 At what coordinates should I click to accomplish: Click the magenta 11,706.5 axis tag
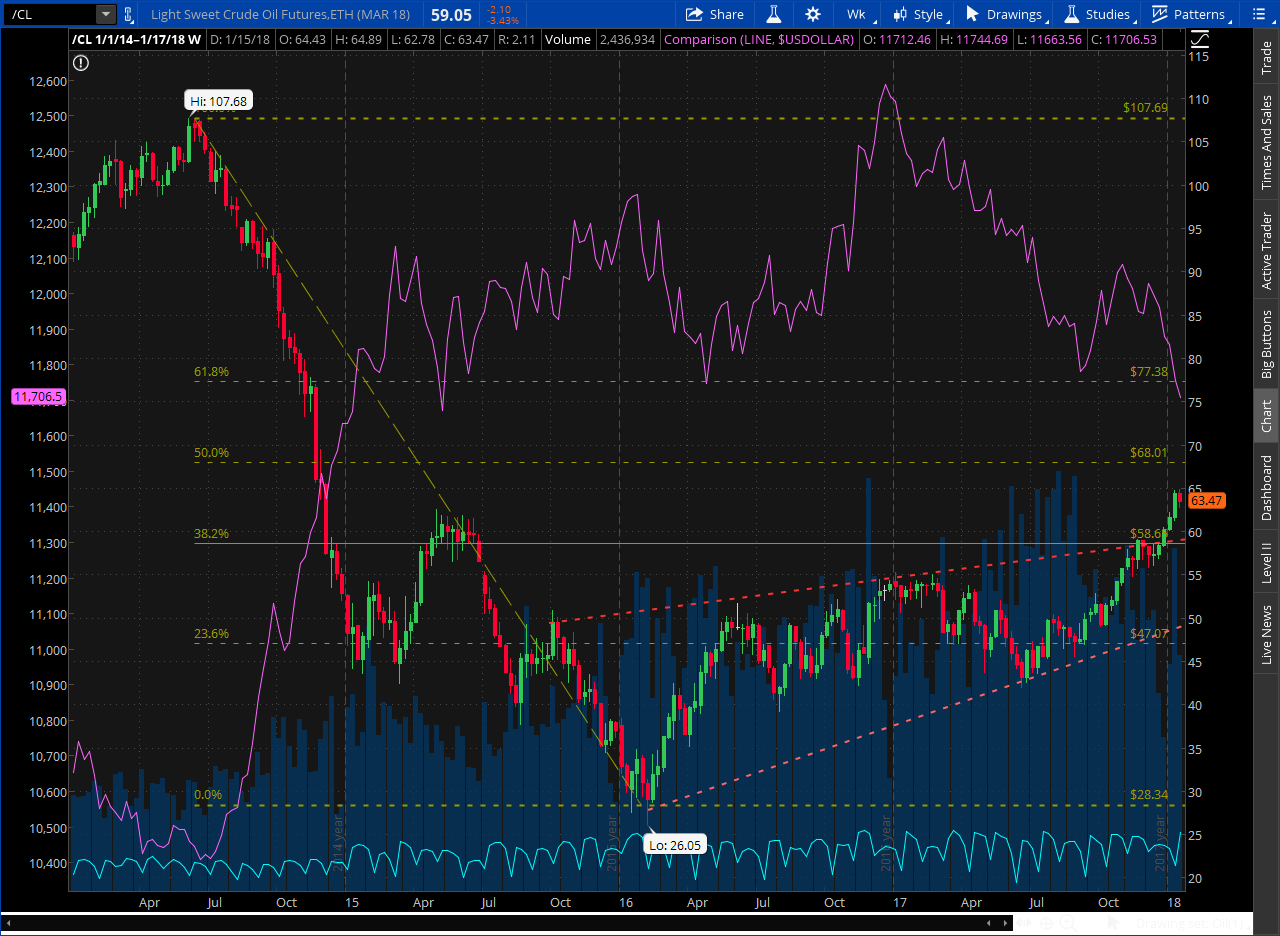pyautogui.click(x=39, y=397)
